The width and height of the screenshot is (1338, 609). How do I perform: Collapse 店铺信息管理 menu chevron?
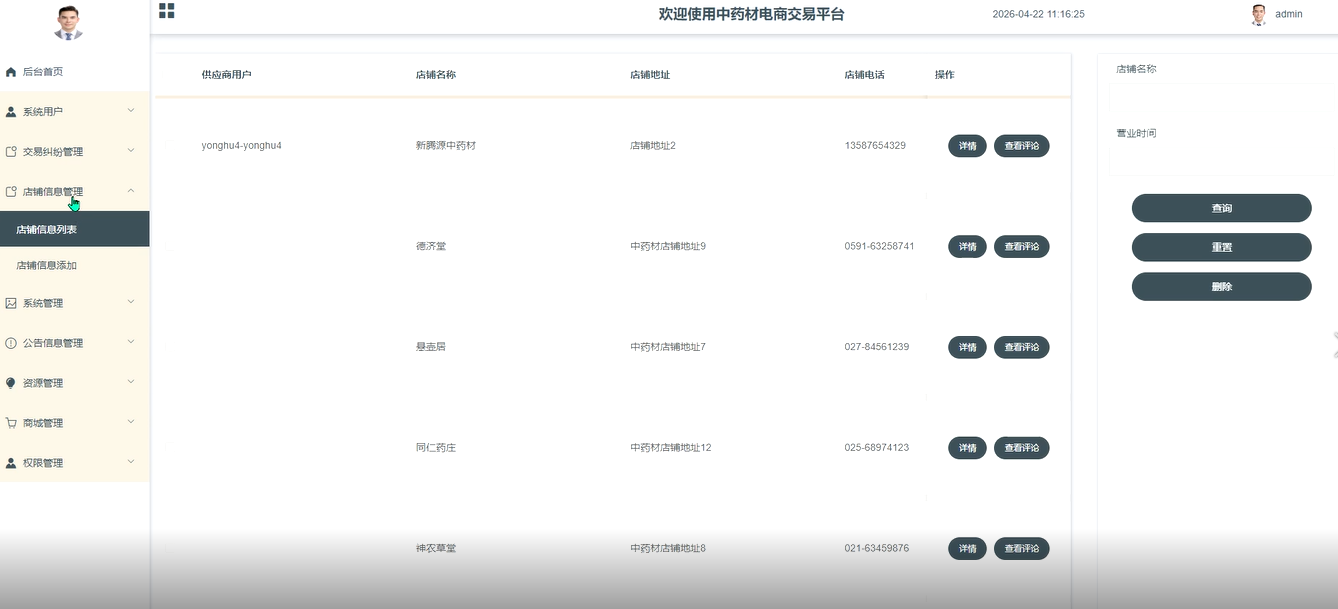pos(131,190)
